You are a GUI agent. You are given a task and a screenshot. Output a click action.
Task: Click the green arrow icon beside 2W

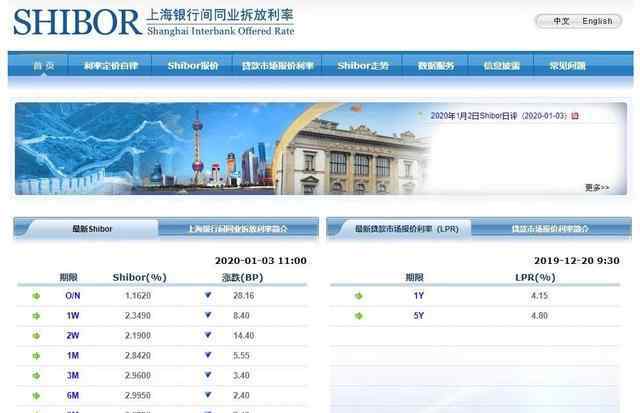click(x=36, y=336)
